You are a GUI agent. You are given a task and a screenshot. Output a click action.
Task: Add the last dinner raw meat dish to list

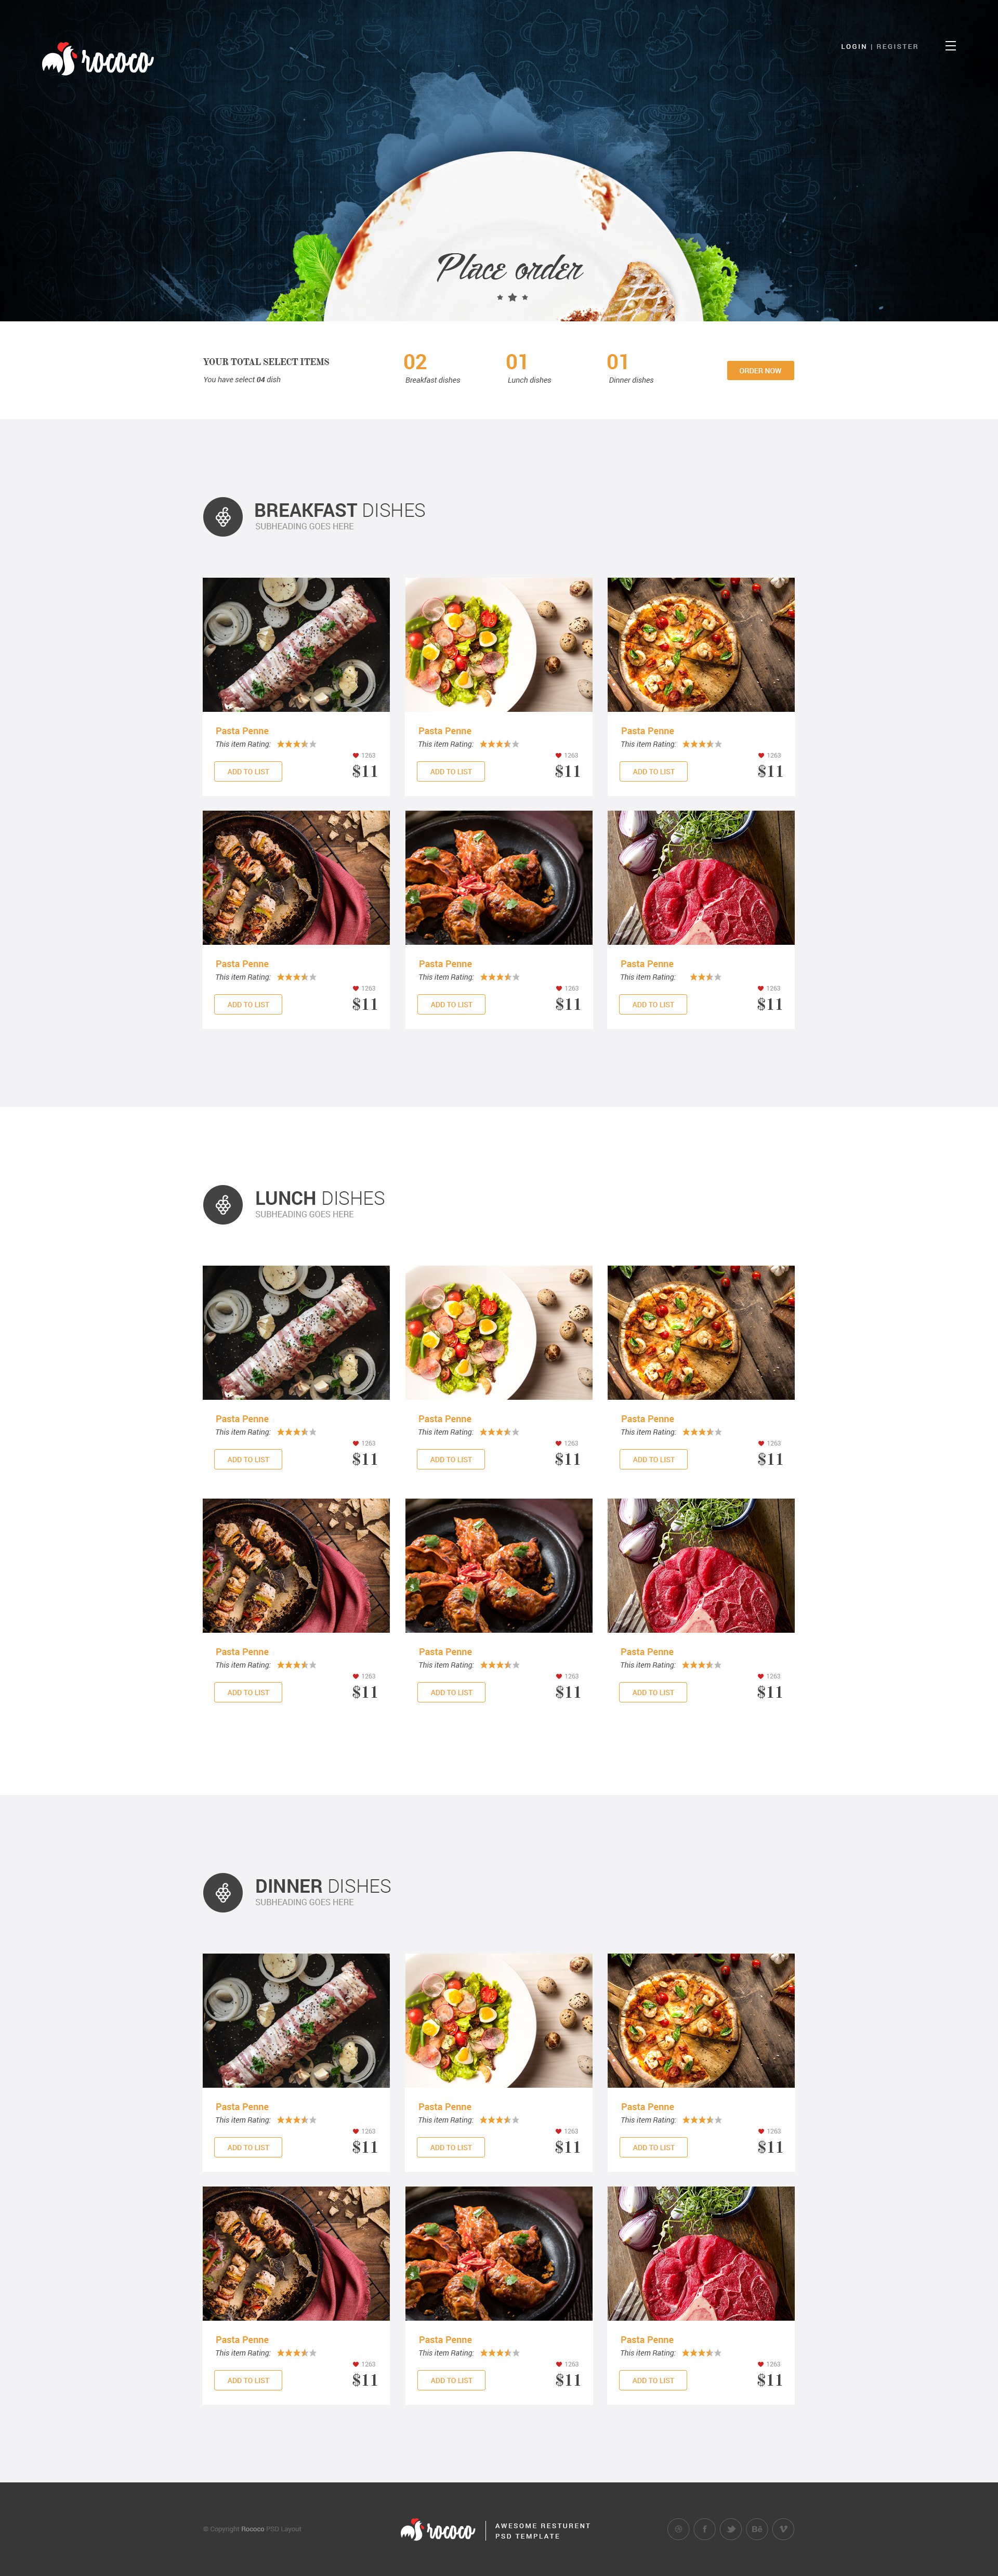653,2380
